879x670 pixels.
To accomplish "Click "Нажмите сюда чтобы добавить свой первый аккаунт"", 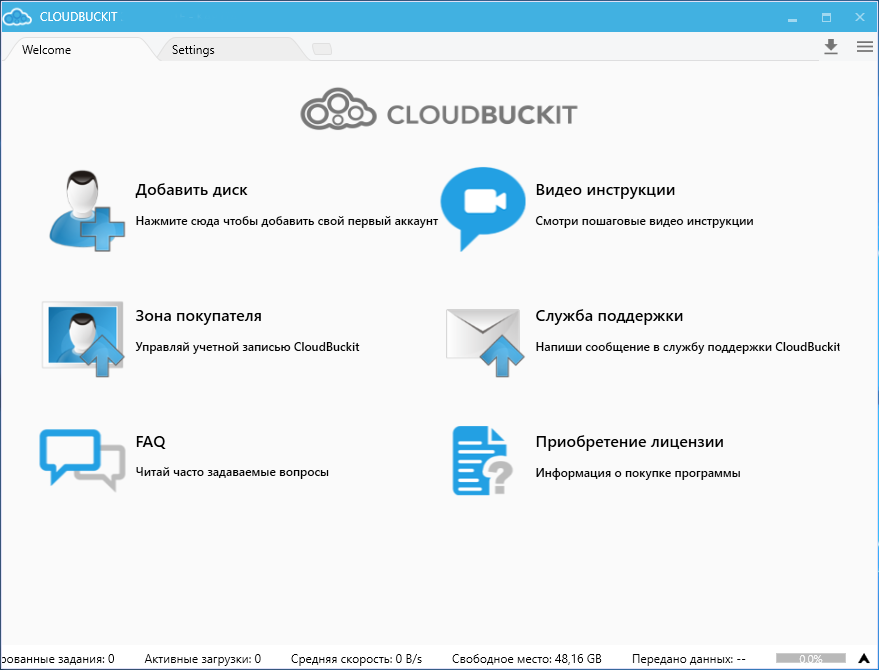I will click(x=286, y=221).
